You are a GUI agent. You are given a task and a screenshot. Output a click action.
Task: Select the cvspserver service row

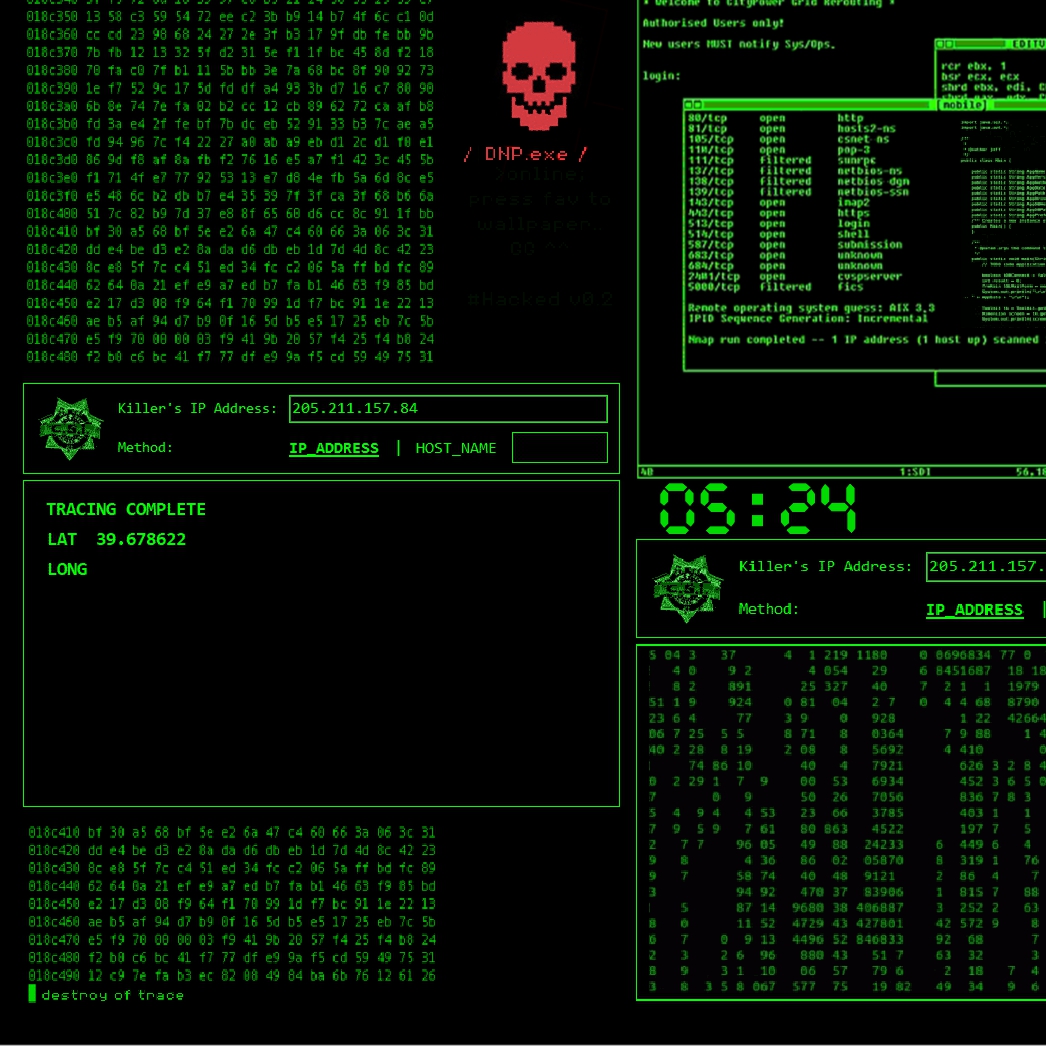[x=795, y=277]
